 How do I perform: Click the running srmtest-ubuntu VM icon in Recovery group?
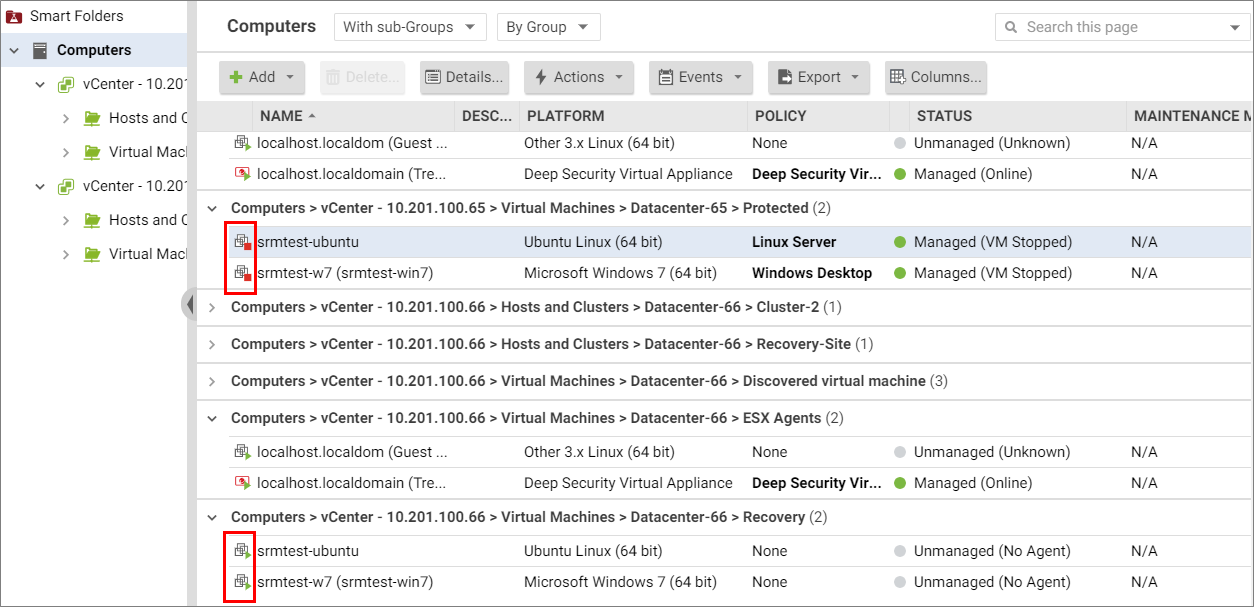[242, 551]
